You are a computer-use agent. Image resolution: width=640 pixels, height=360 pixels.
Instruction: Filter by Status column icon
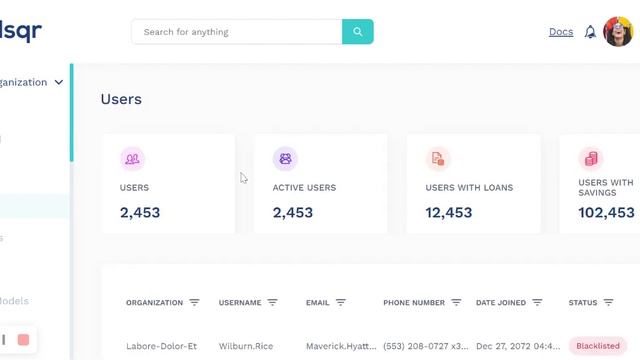(608, 302)
